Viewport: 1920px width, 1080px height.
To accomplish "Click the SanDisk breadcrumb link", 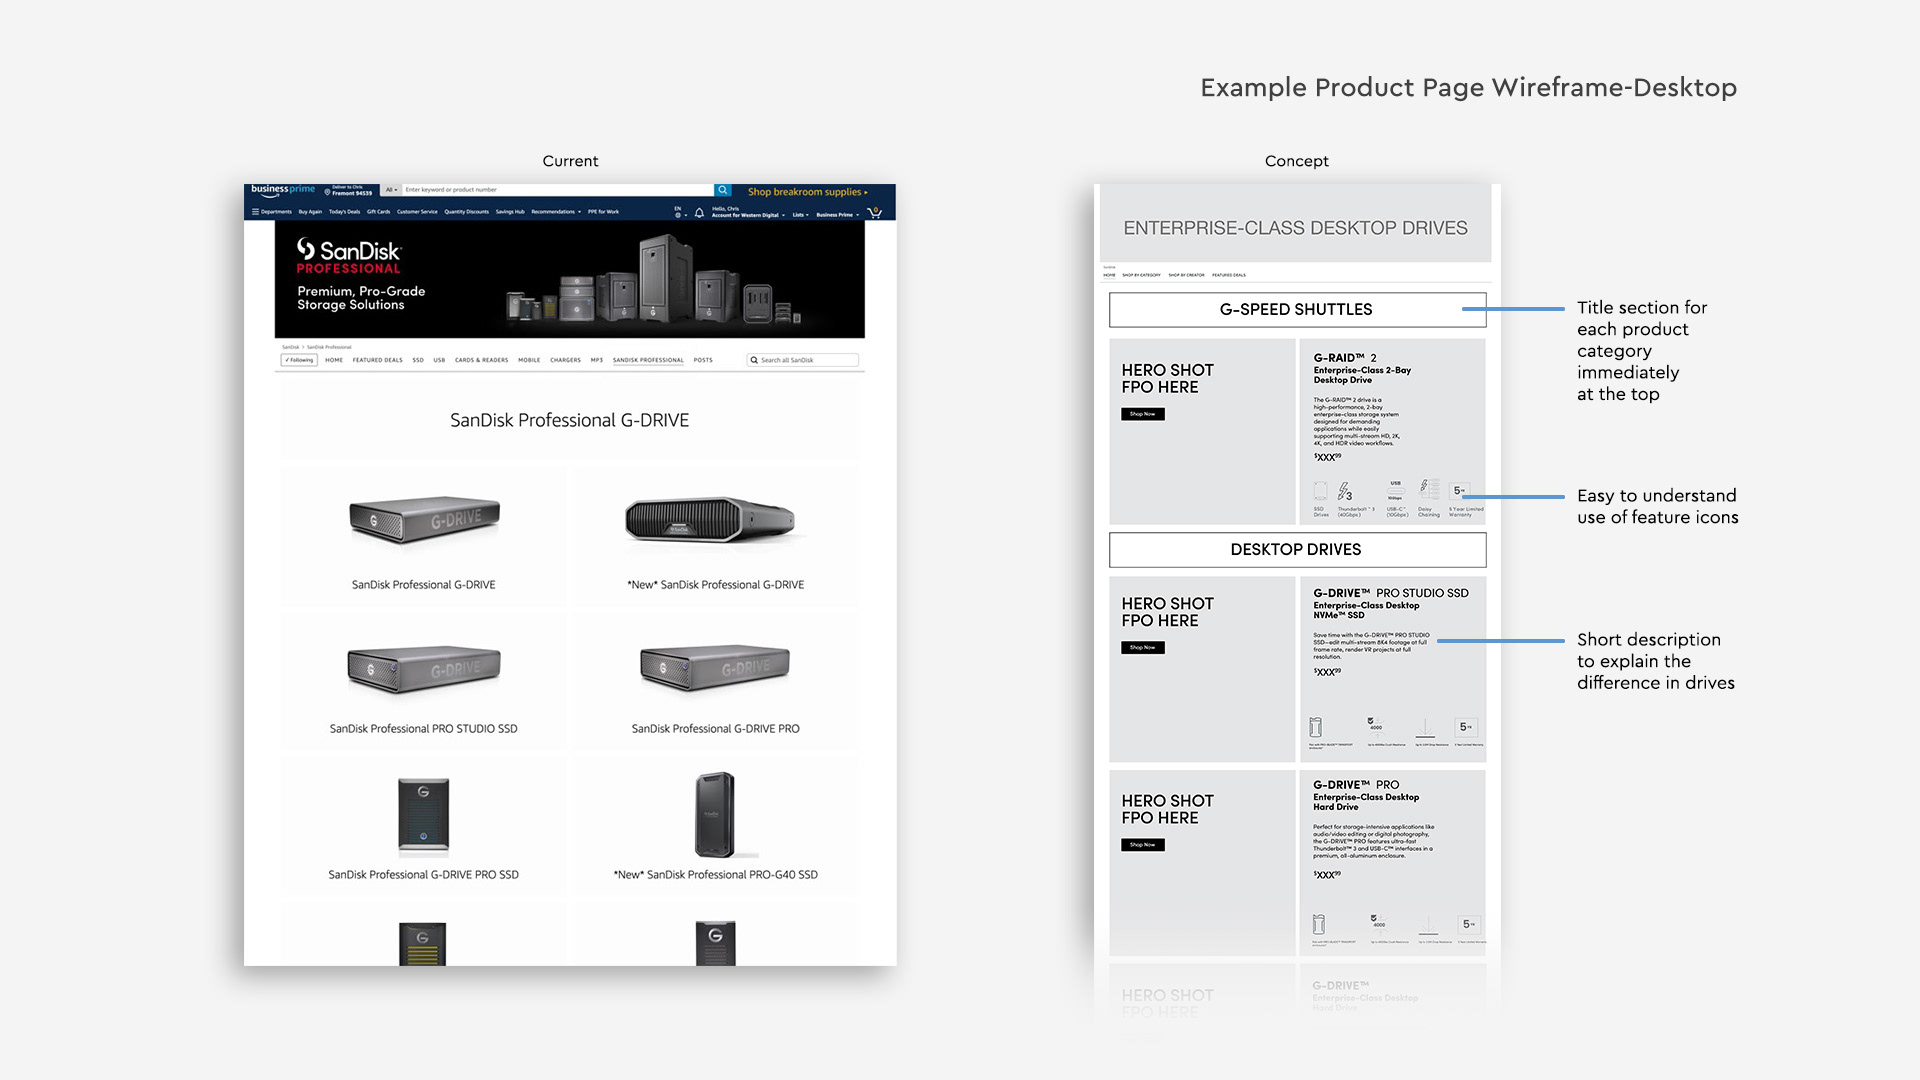I will tap(290, 347).
